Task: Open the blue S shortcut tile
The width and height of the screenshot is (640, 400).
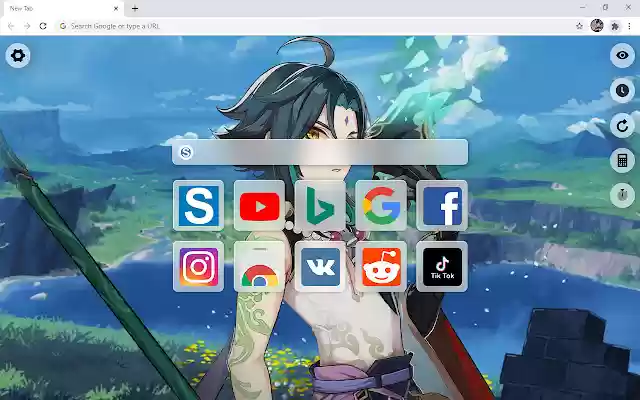Action: pyautogui.click(x=198, y=206)
